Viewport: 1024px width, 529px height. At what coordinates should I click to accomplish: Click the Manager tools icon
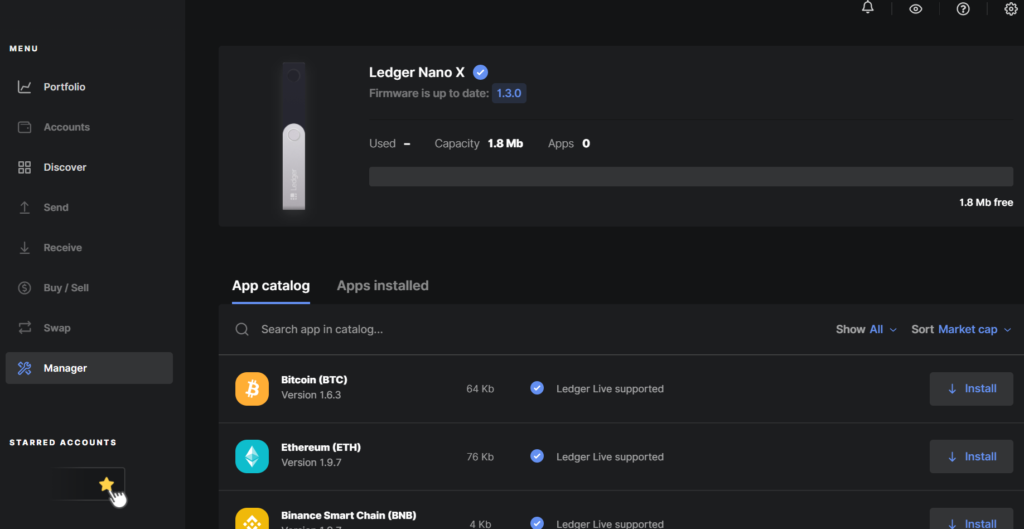(x=24, y=368)
